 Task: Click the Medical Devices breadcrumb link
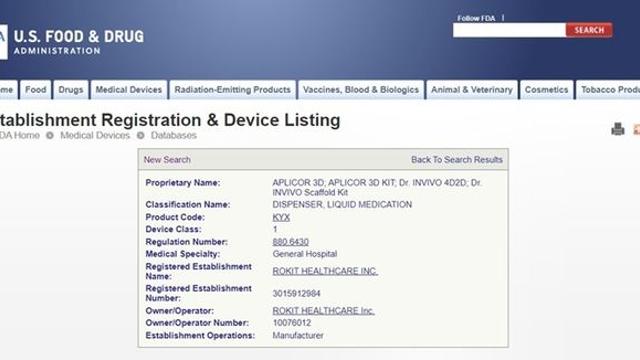coord(95,136)
